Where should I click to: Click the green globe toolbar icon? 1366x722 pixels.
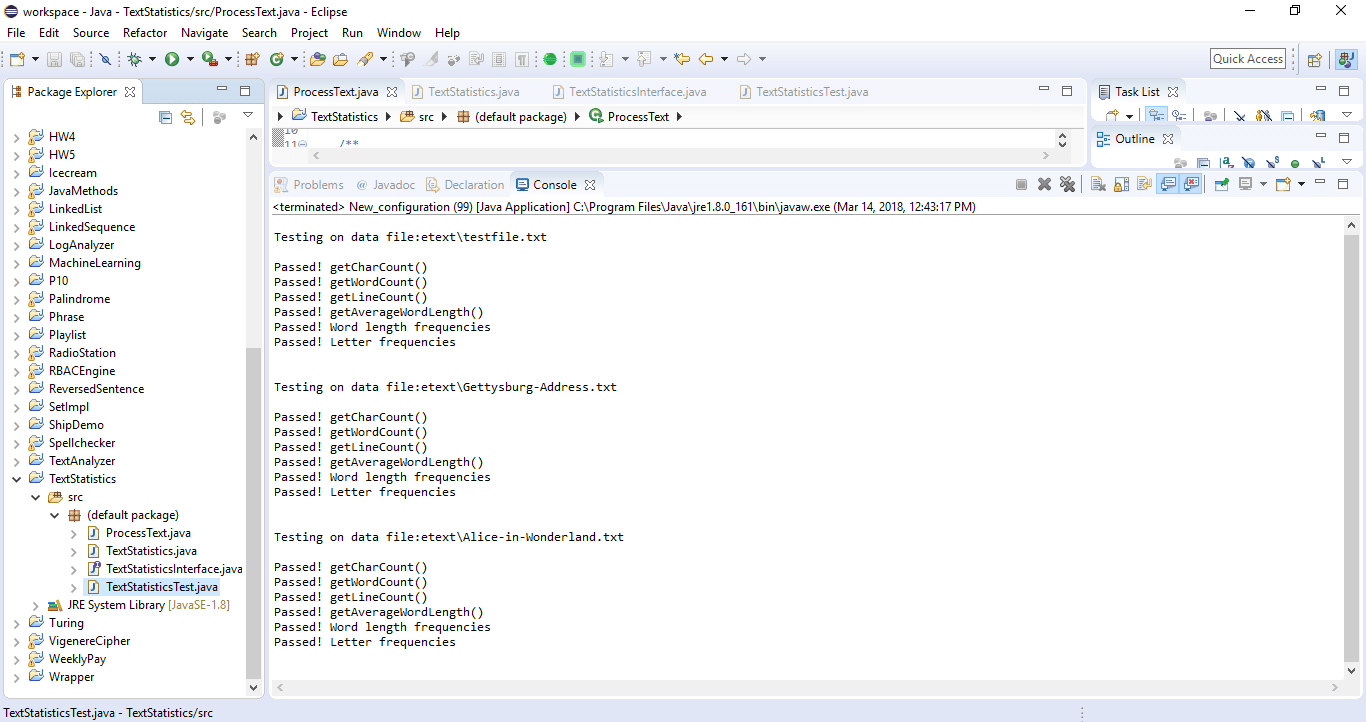tap(549, 59)
